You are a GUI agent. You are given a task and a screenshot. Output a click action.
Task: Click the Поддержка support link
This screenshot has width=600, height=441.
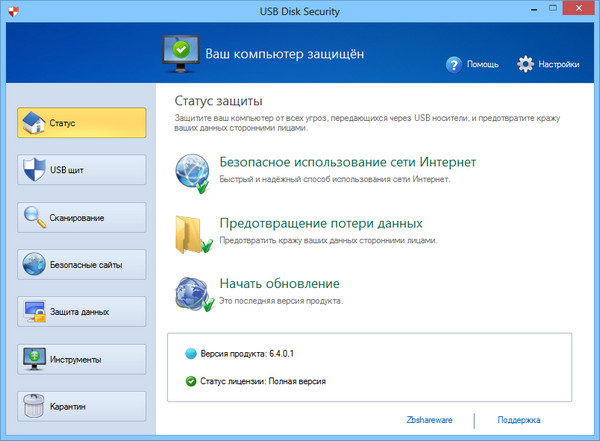pos(519,421)
